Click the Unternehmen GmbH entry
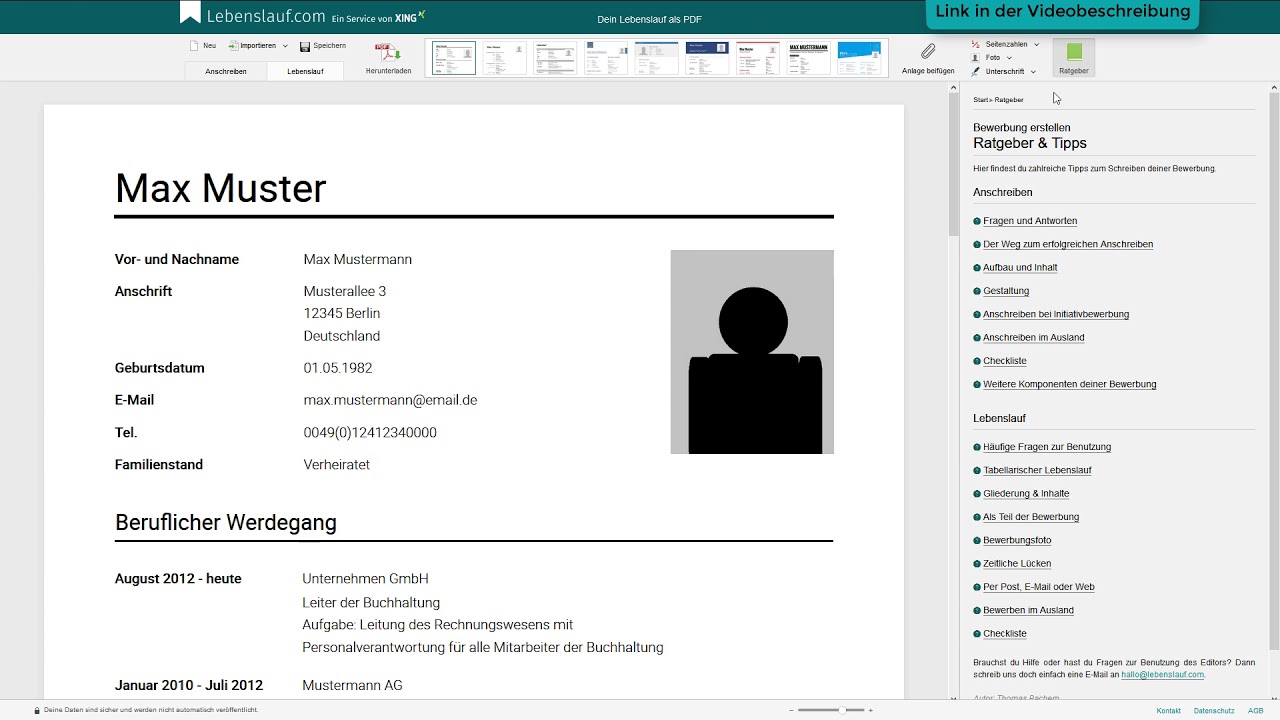The width and height of the screenshot is (1280, 720). (366, 579)
